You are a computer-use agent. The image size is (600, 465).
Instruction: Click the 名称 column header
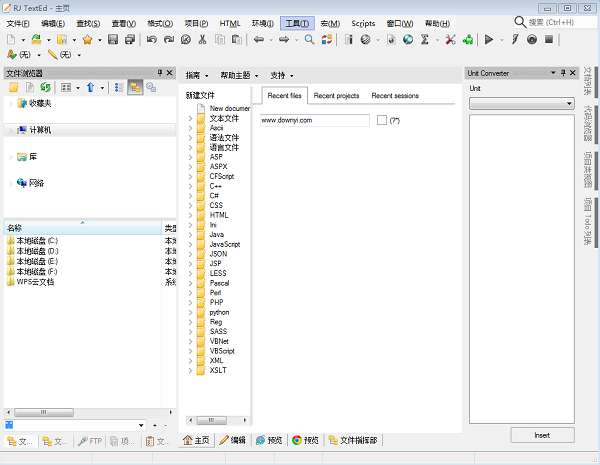pos(83,228)
